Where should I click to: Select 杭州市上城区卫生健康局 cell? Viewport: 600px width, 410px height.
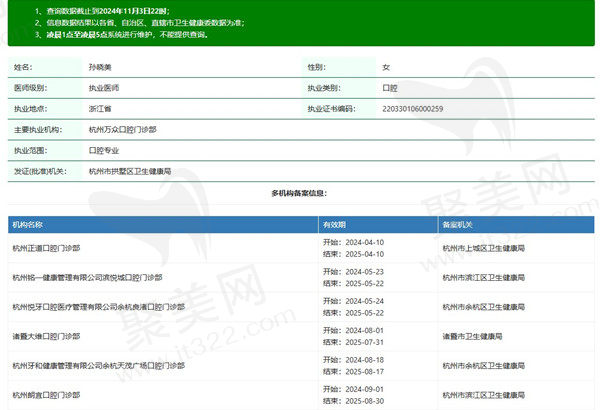pos(484,248)
